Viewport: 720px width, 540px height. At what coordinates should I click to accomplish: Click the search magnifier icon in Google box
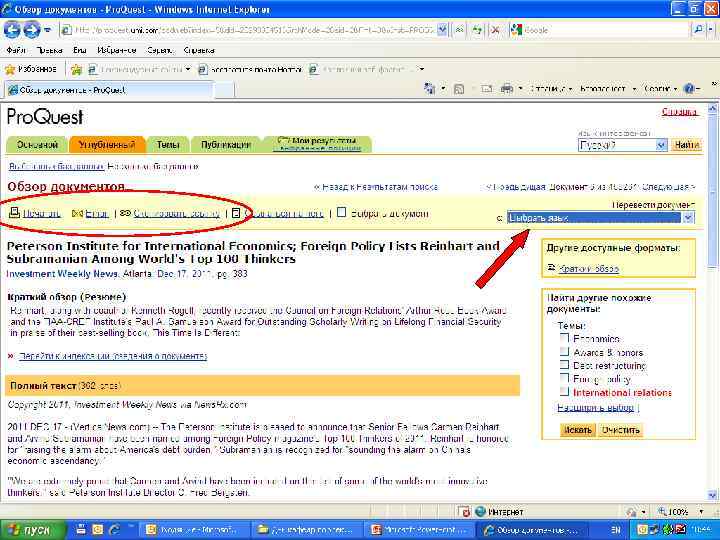[698, 30]
